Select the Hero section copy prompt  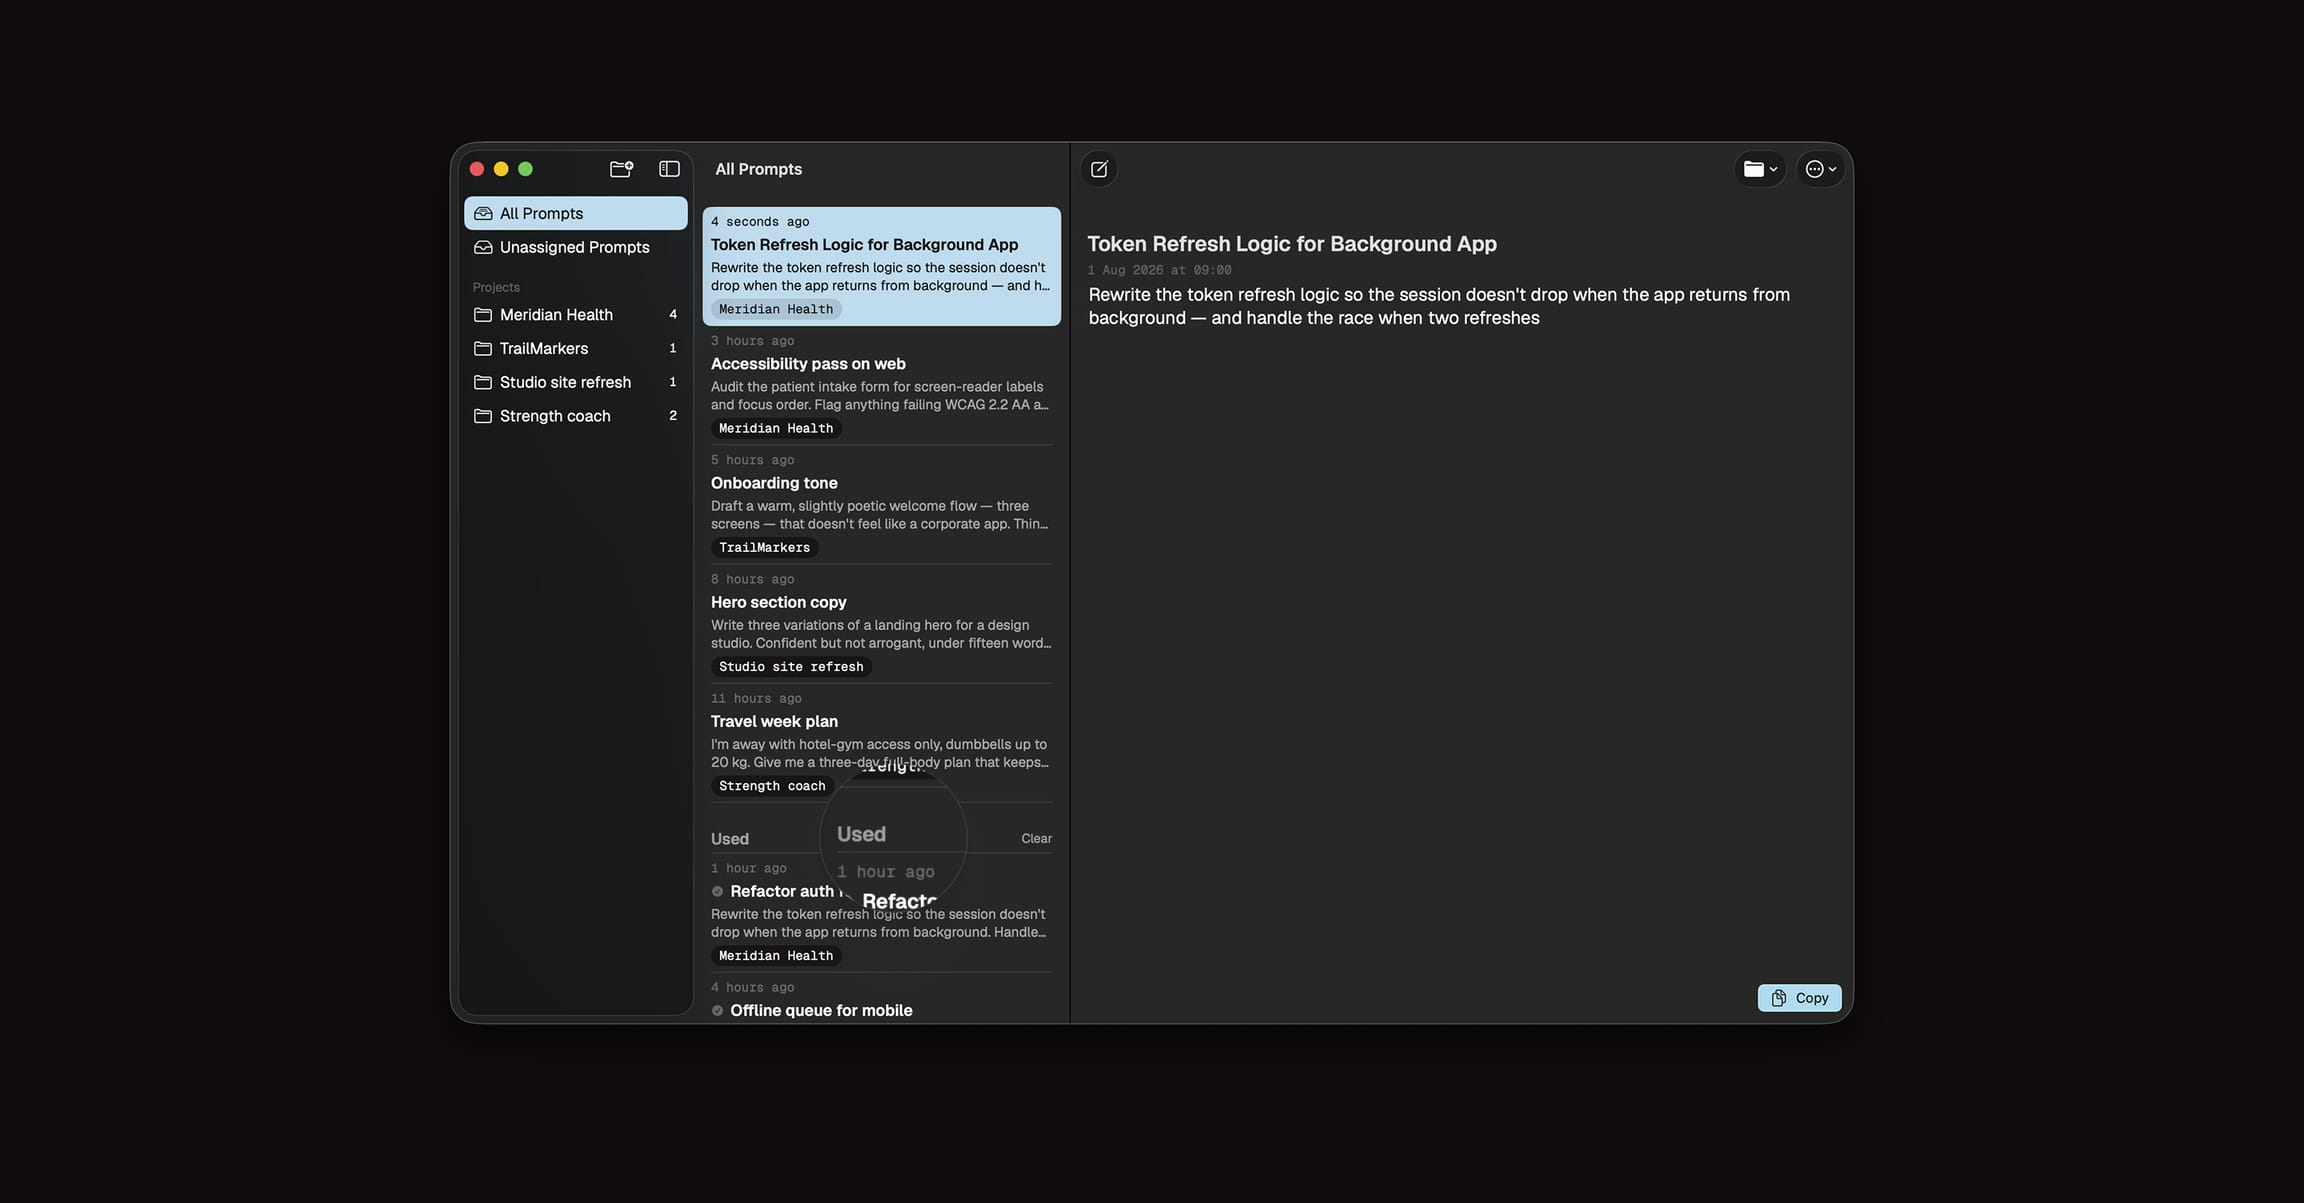881,623
